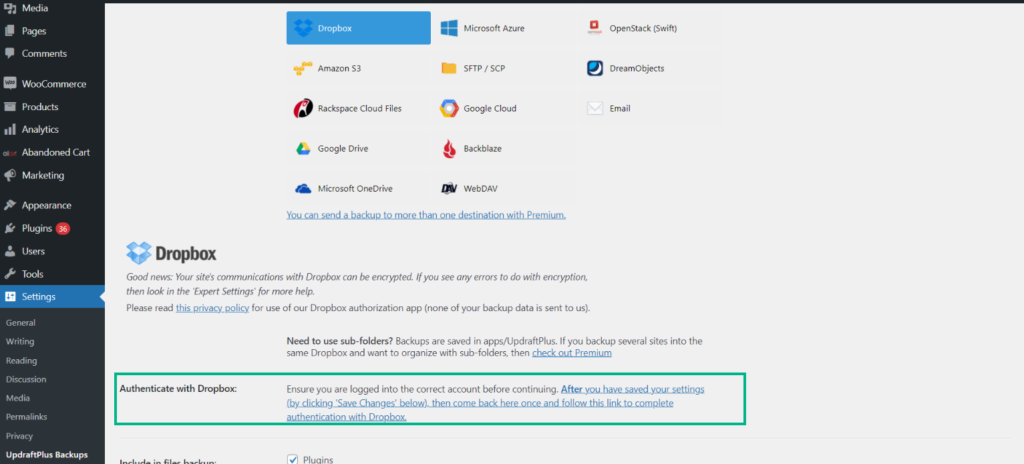The width and height of the screenshot is (1024, 464).
Task: Open the Appearance menu
Action: [x=52, y=205]
